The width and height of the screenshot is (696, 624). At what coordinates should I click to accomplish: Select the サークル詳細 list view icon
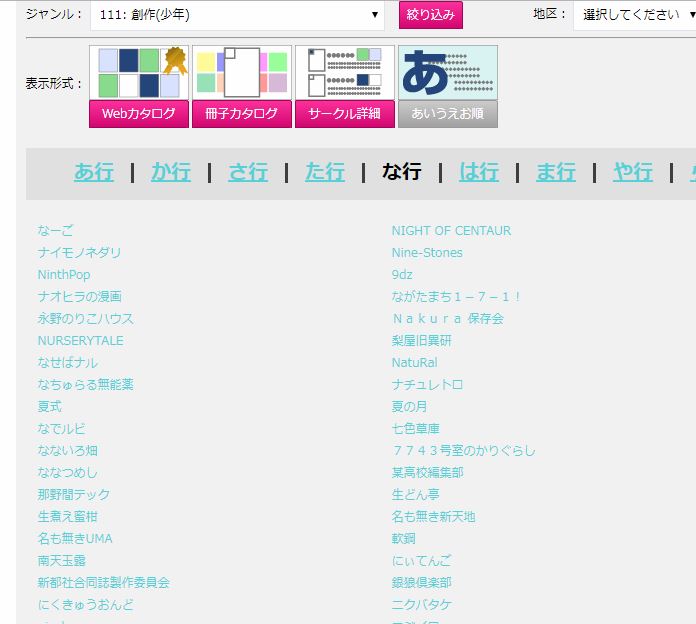[x=345, y=73]
